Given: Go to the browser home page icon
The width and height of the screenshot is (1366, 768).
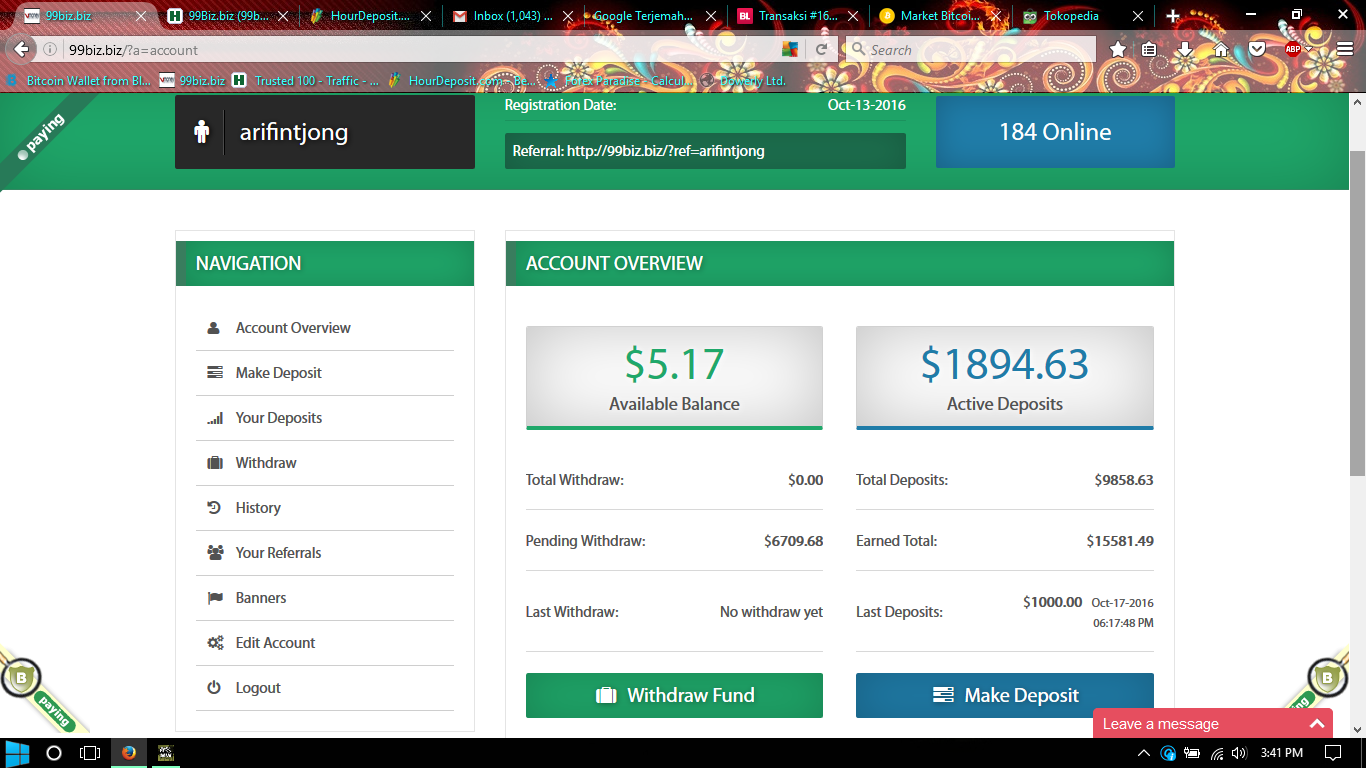Looking at the screenshot, I should [1221, 50].
